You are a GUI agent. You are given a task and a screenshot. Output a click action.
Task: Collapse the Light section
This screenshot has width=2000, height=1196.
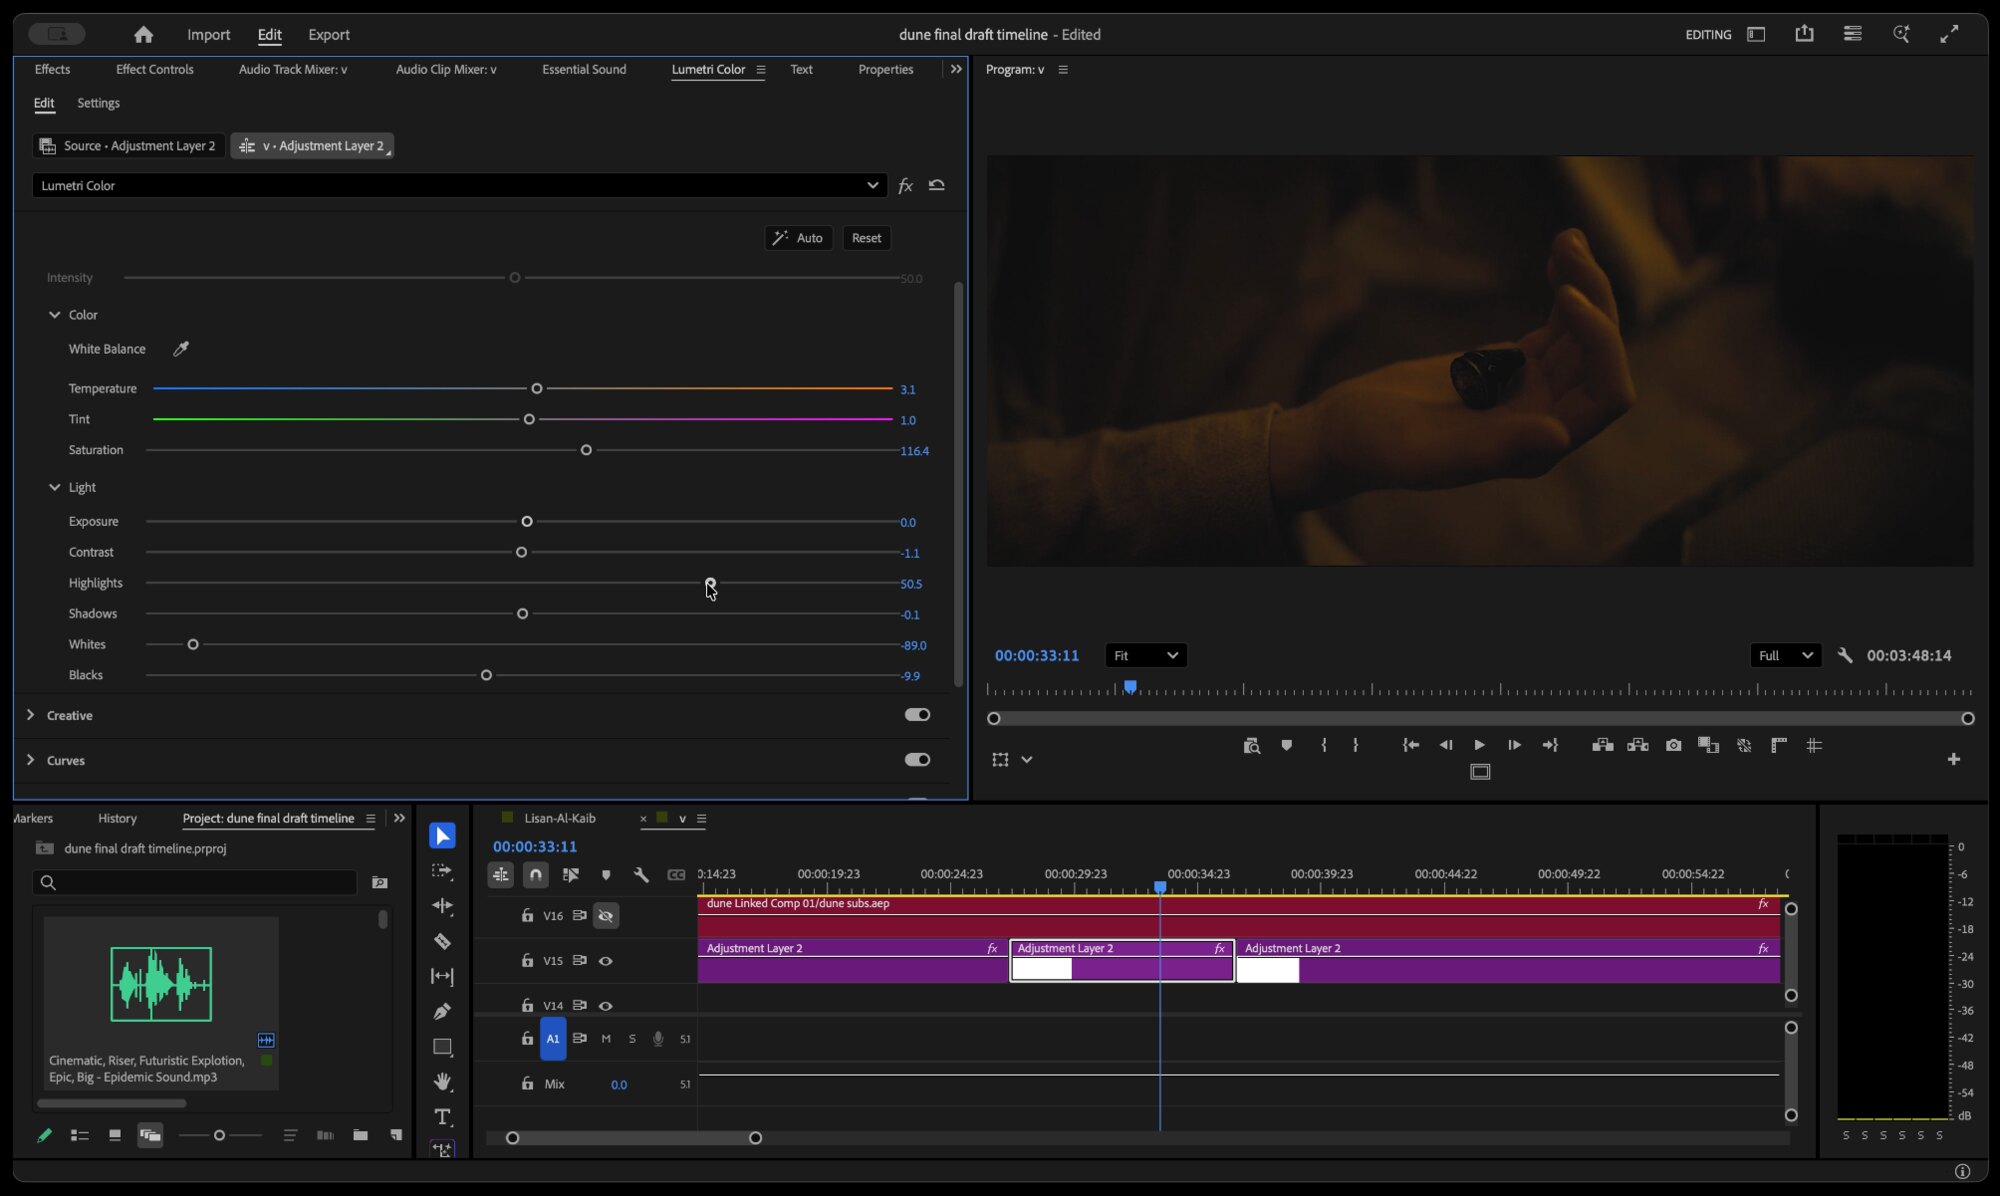click(55, 488)
